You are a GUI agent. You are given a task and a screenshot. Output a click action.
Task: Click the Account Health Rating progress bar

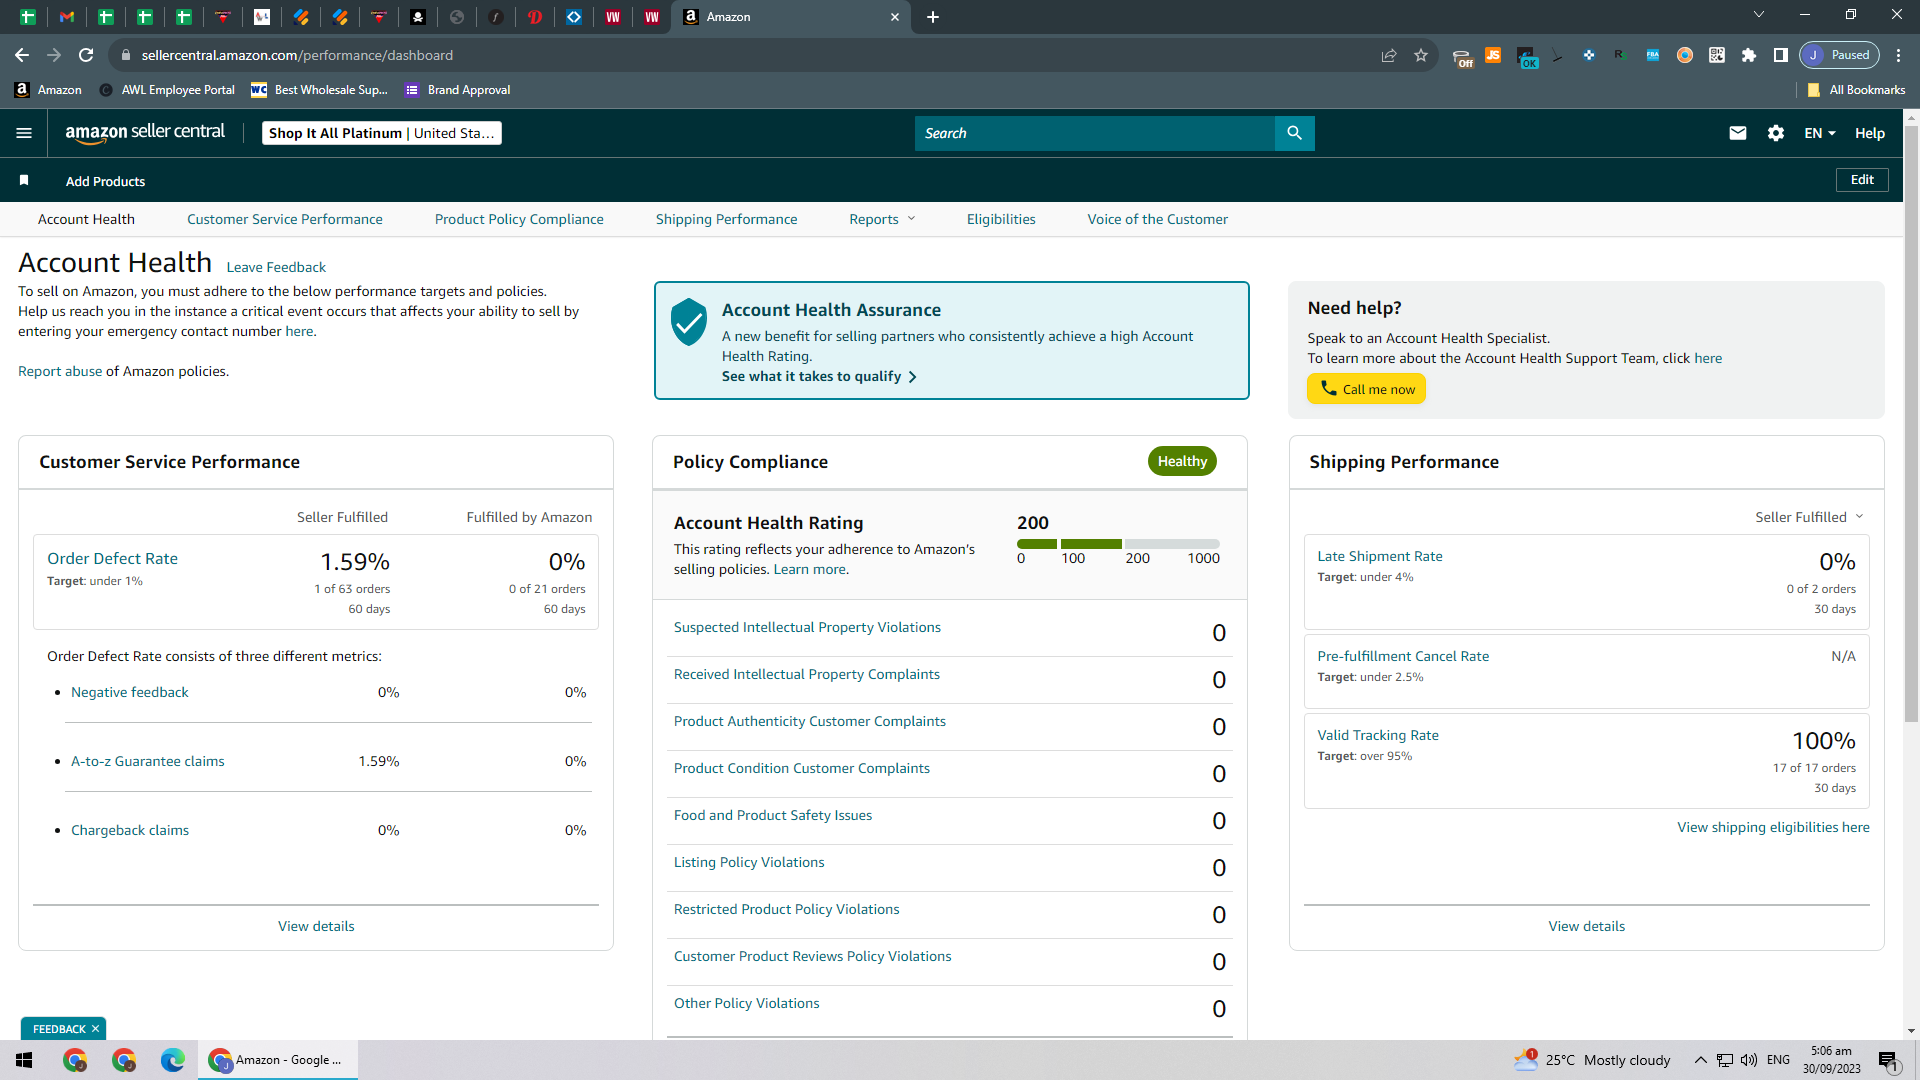point(1118,544)
